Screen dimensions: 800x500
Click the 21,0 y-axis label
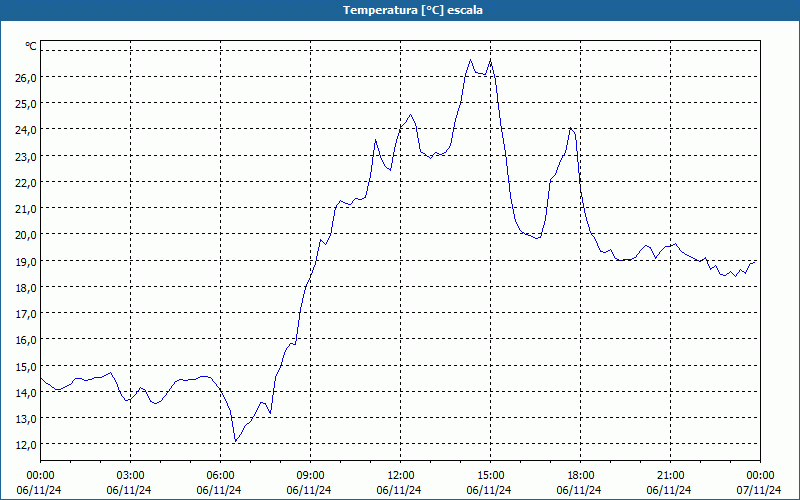coord(26,208)
